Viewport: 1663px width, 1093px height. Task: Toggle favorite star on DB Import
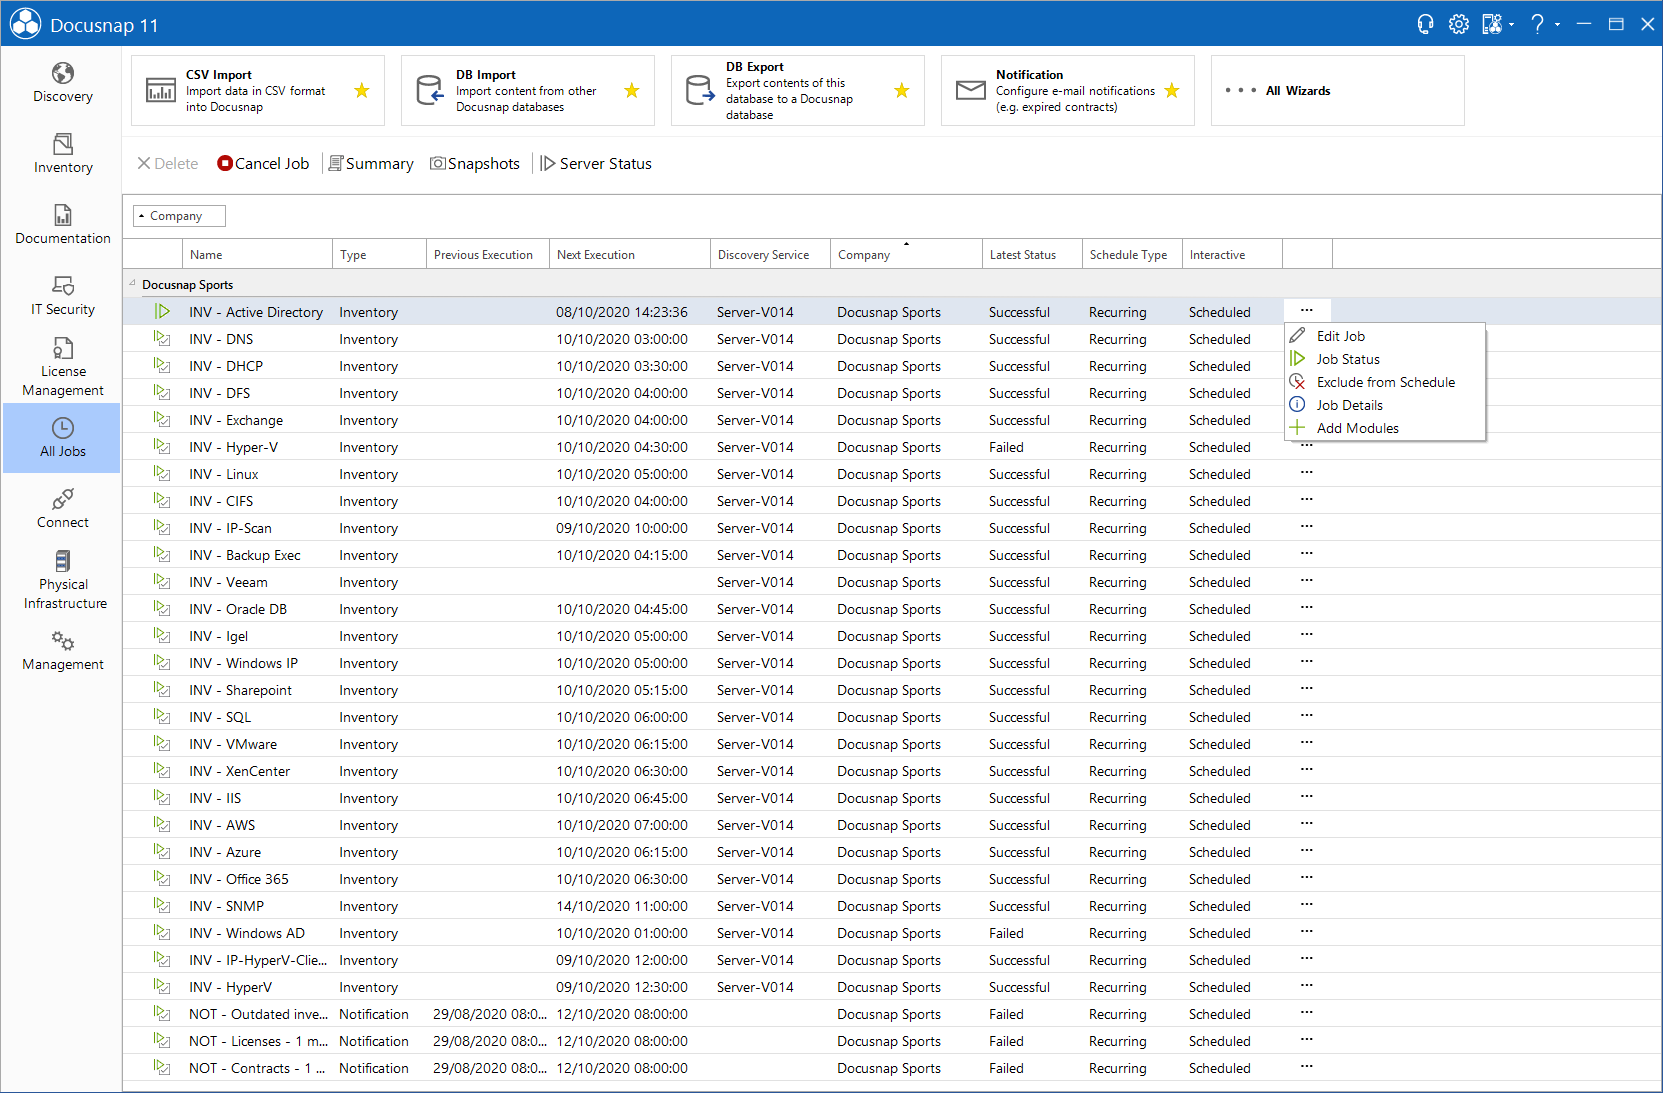[632, 91]
